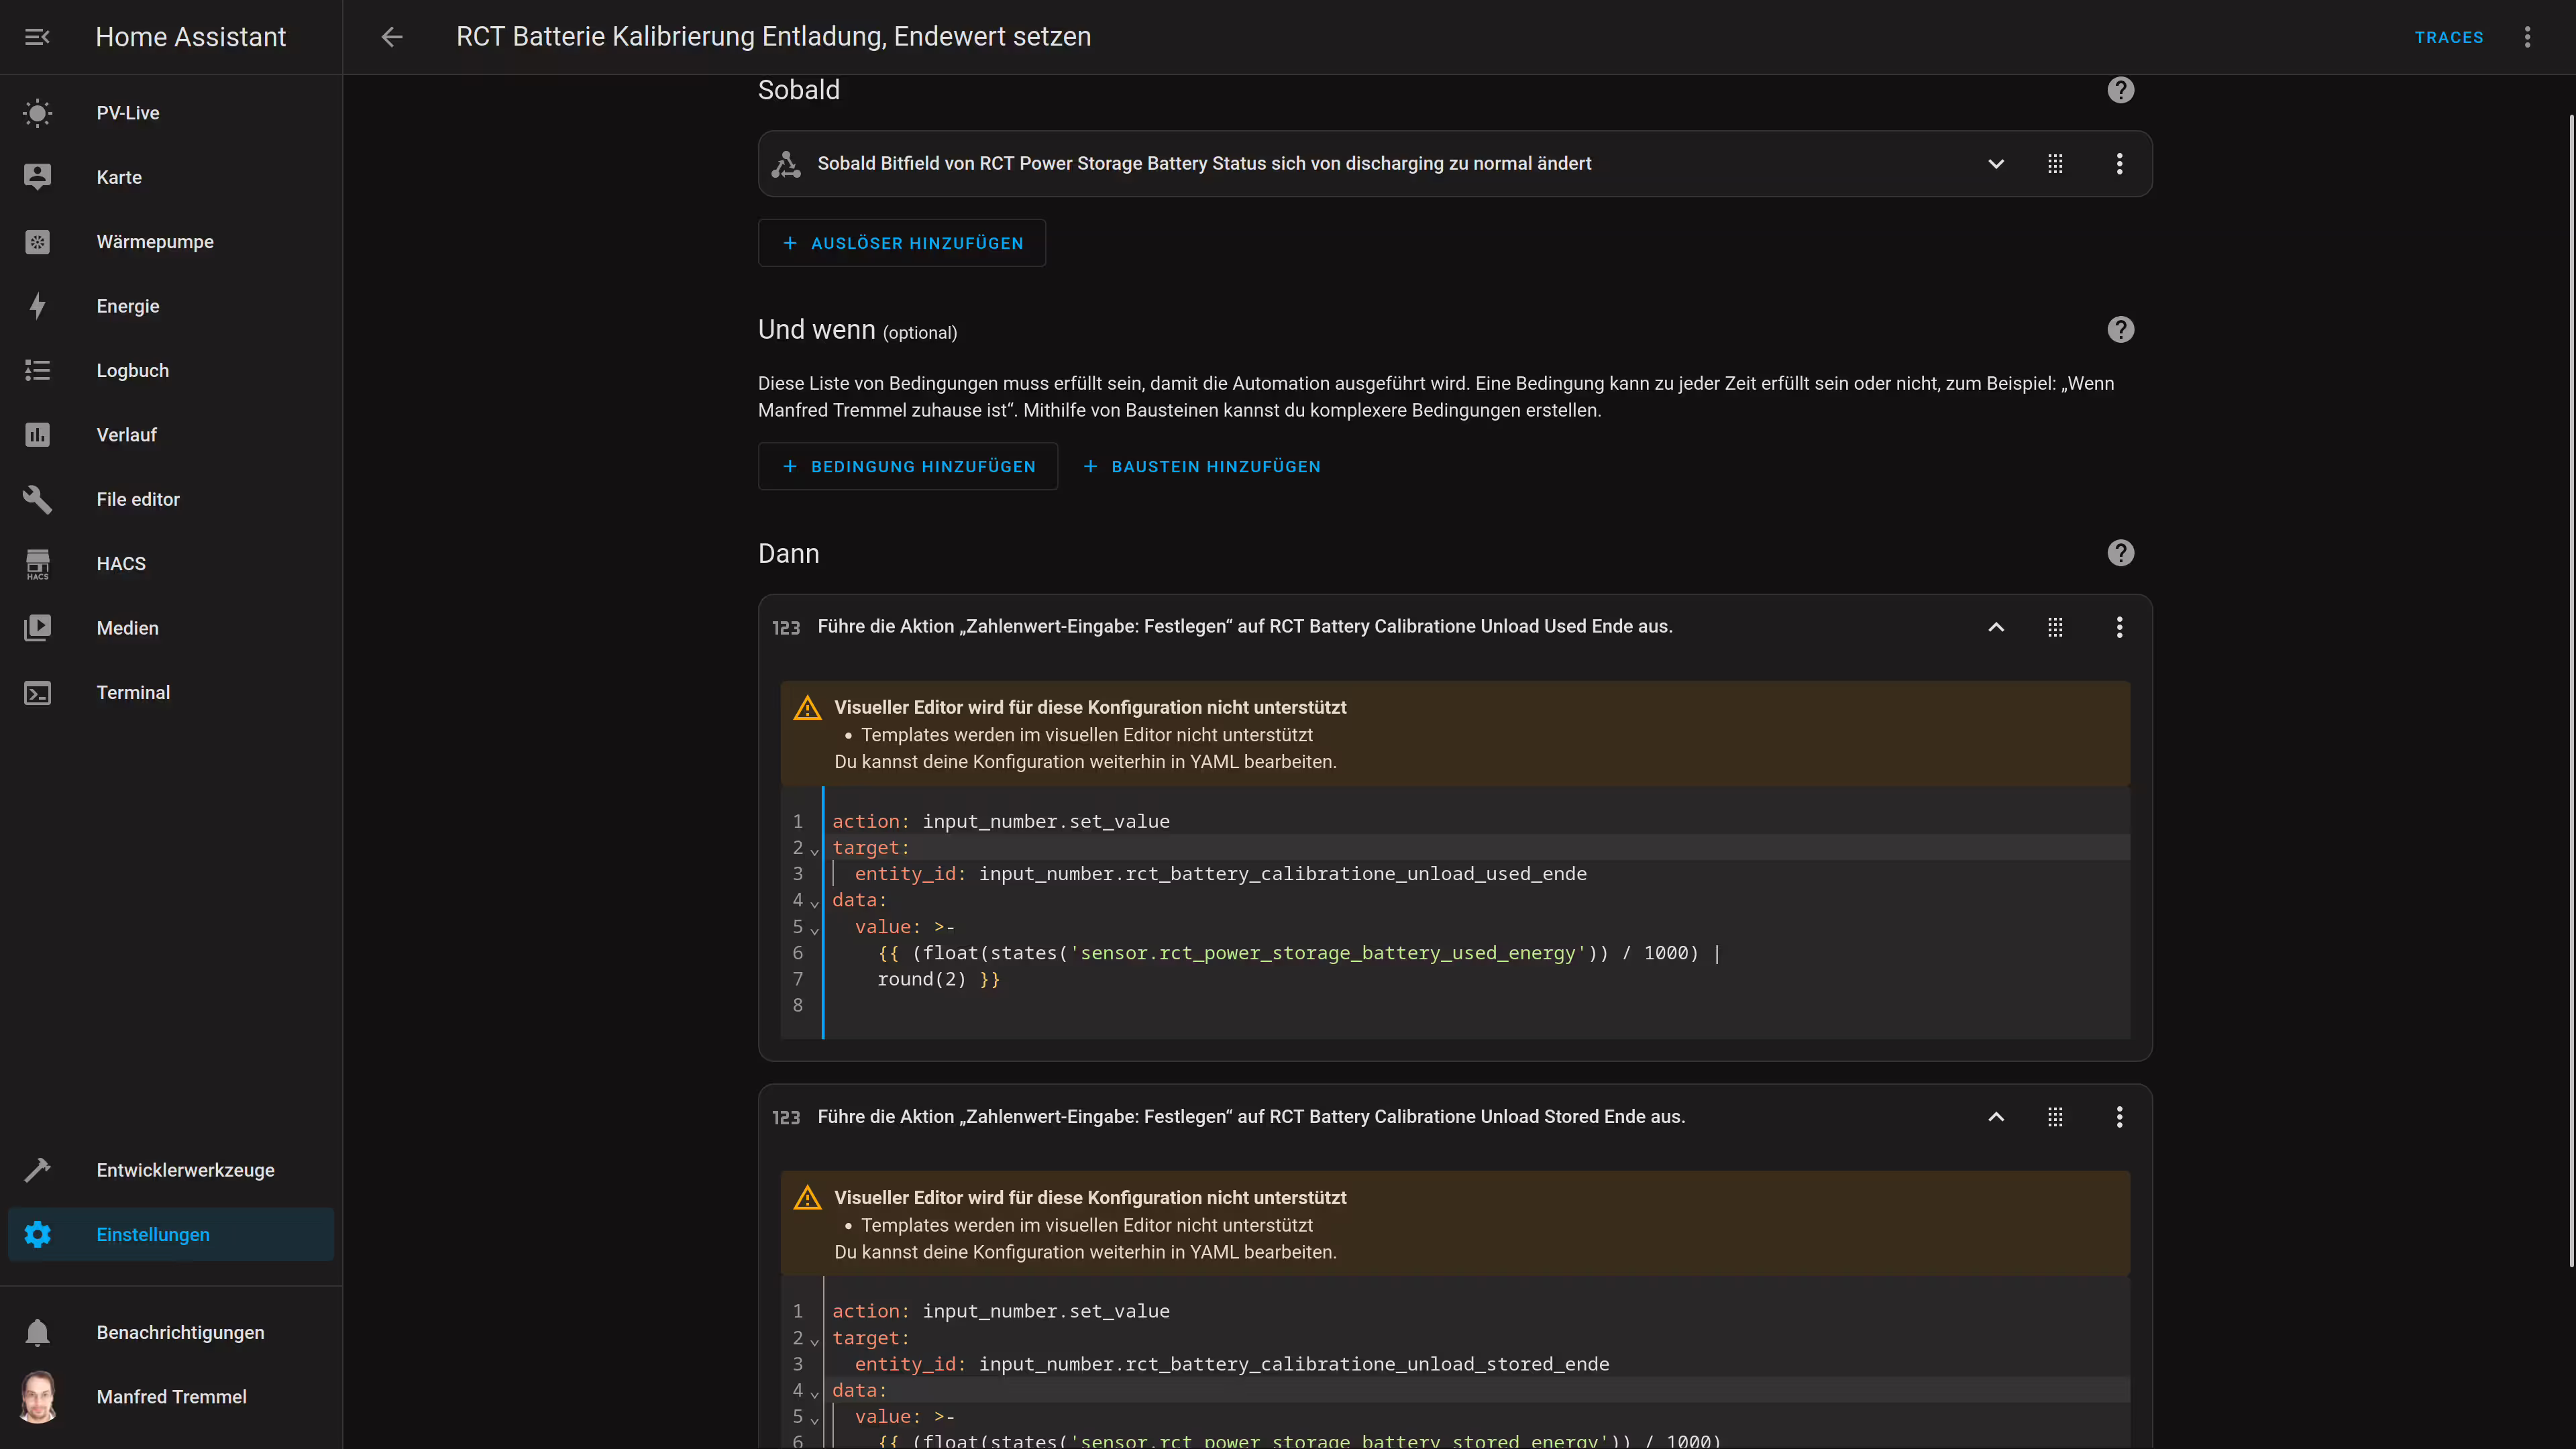Open the Energie lightning icon
Viewport: 2576px width, 1449px height.
[x=38, y=306]
